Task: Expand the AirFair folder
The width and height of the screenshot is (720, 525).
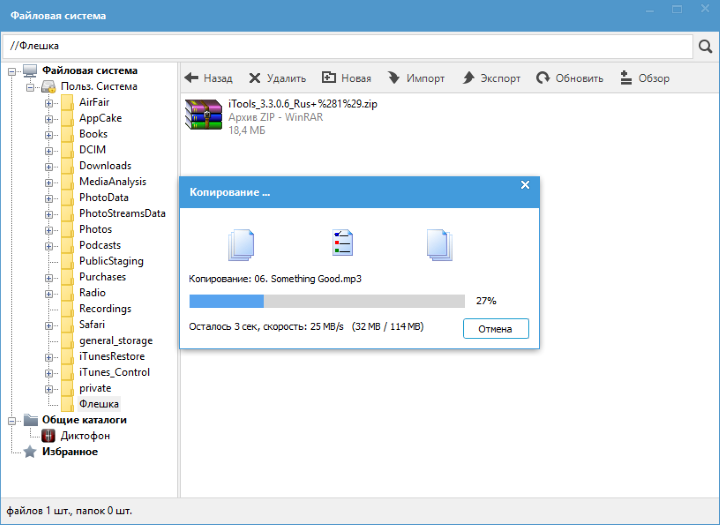Action: [x=49, y=103]
